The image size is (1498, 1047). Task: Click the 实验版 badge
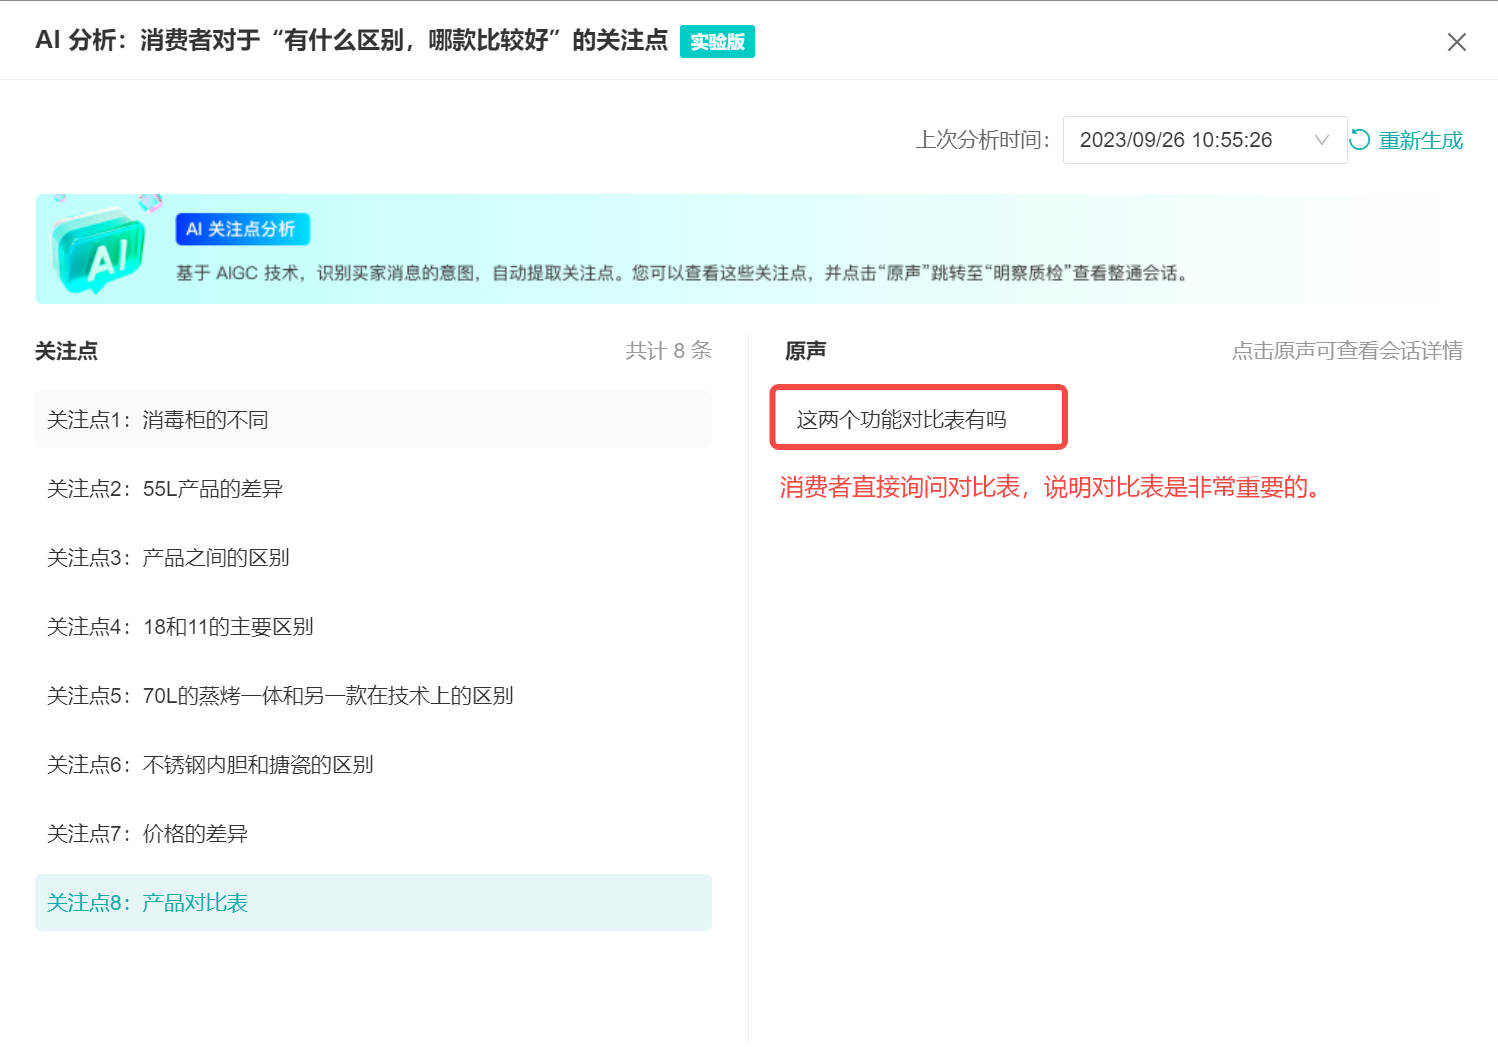click(717, 42)
